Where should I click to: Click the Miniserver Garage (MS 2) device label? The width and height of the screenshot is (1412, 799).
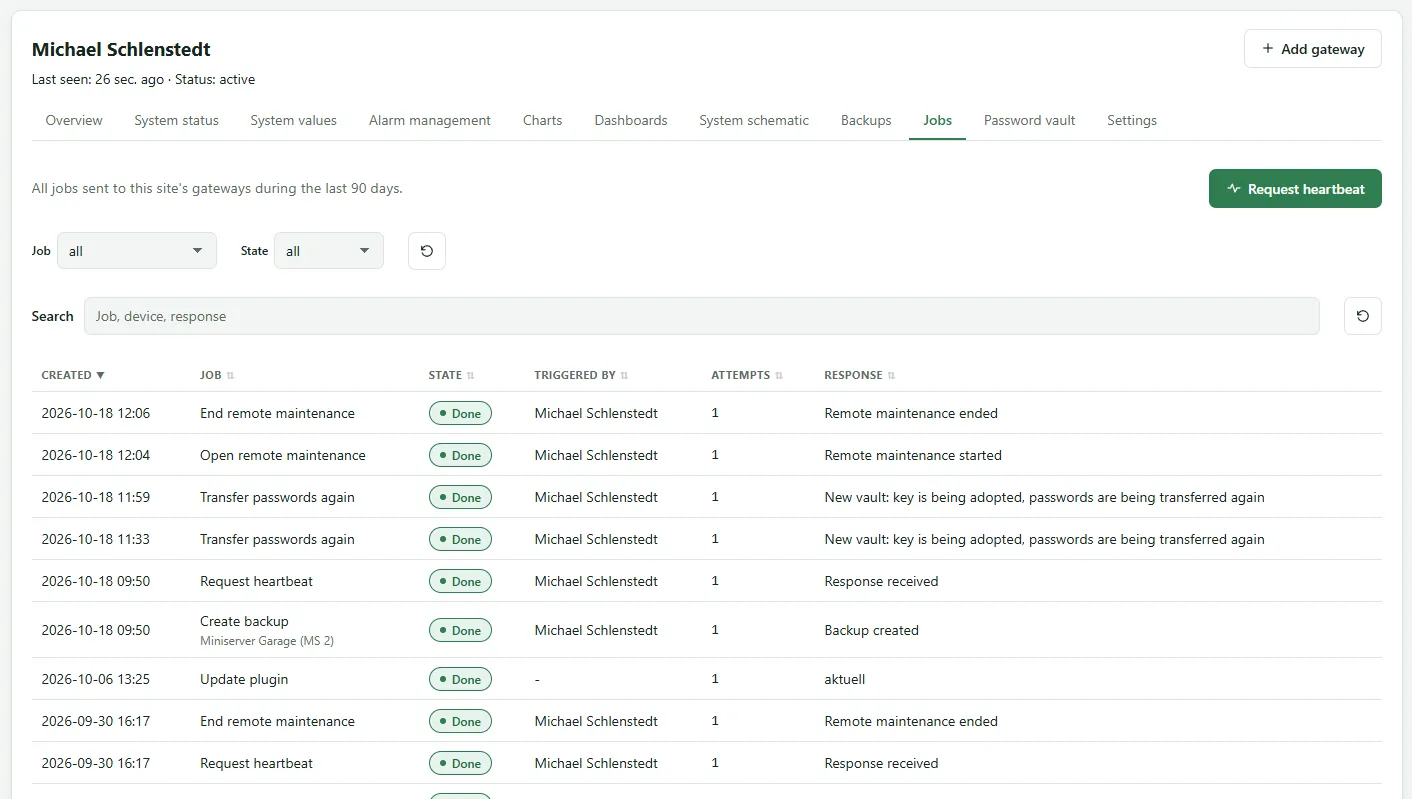pos(267,640)
